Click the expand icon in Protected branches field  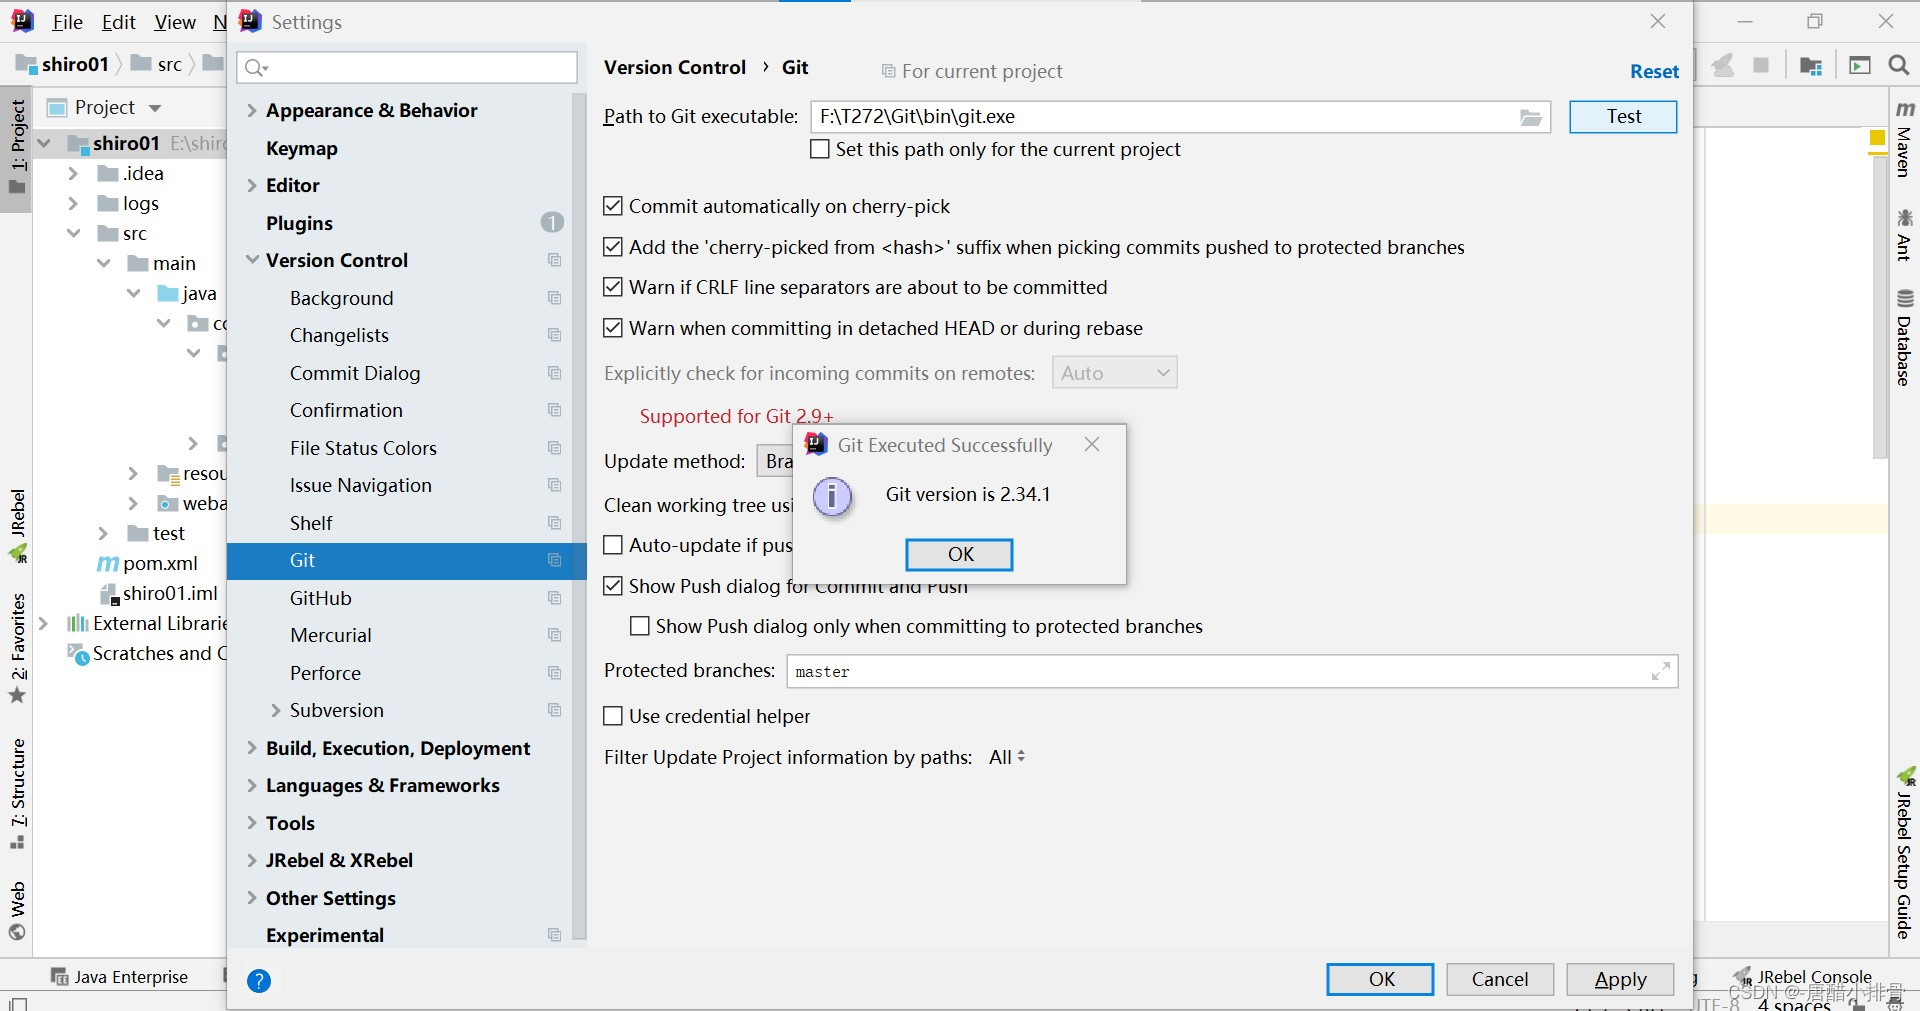point(1660,672)
